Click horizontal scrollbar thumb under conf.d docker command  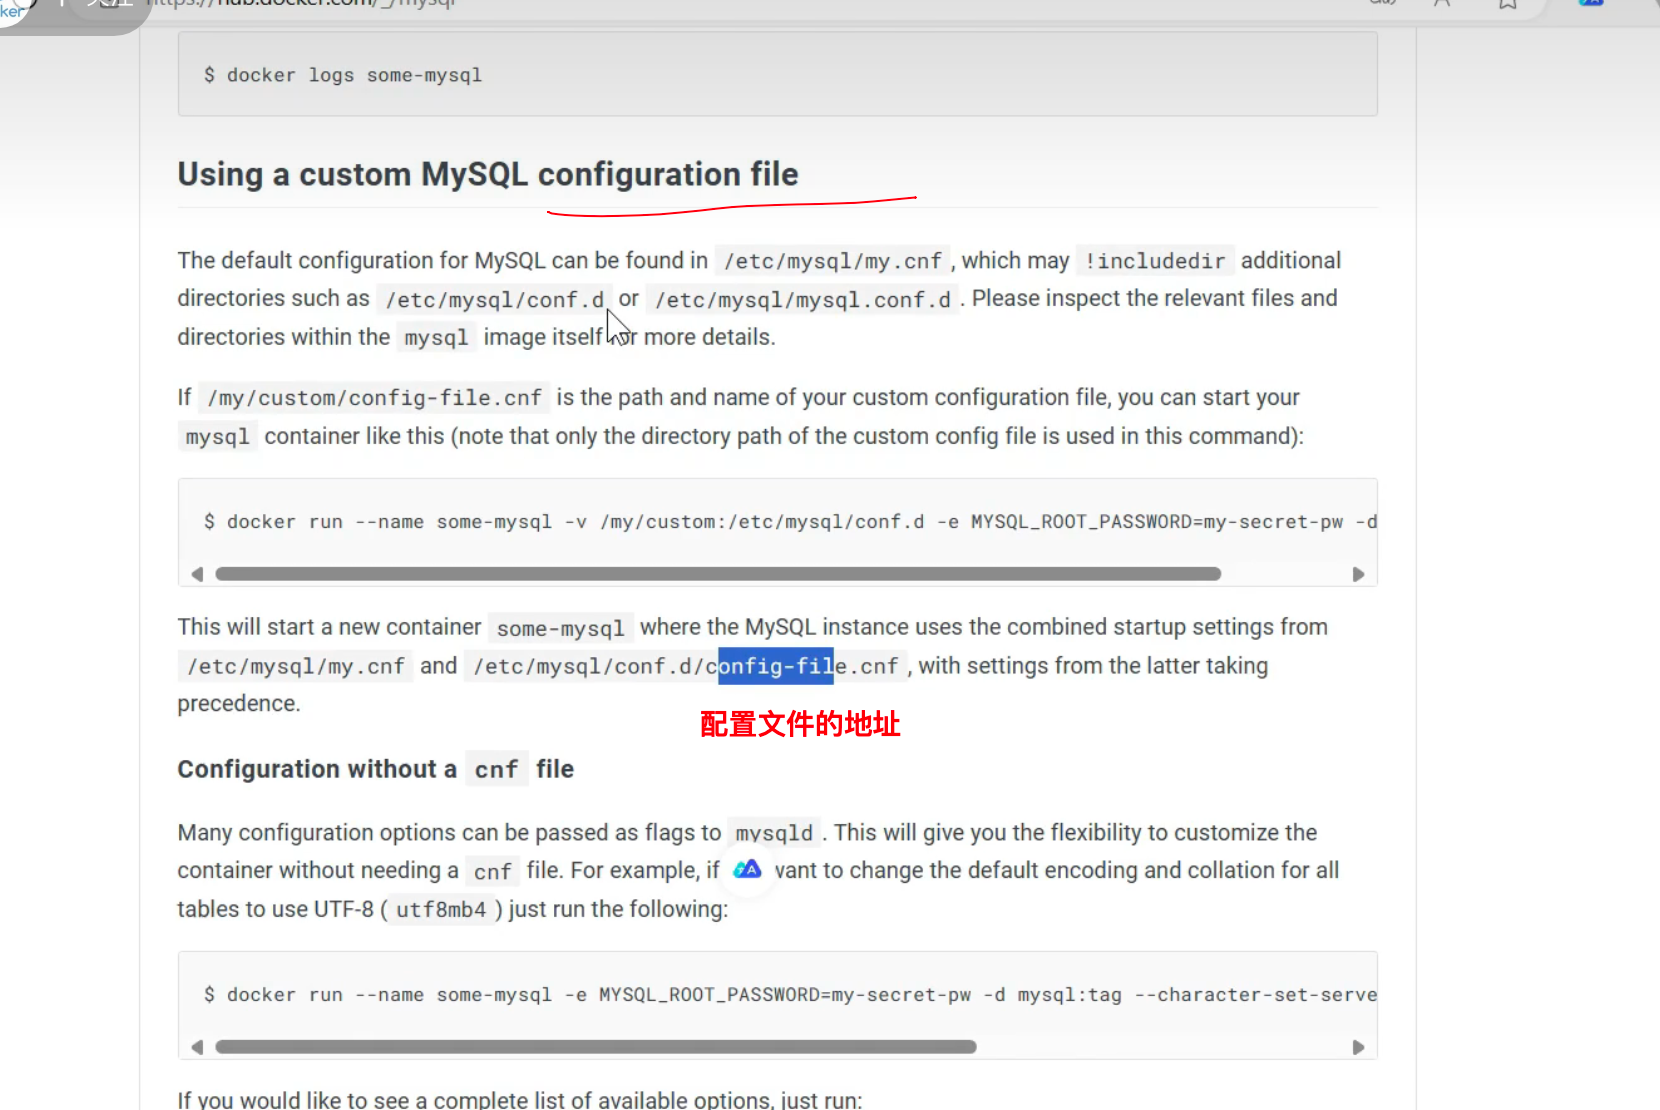(718, 574)
